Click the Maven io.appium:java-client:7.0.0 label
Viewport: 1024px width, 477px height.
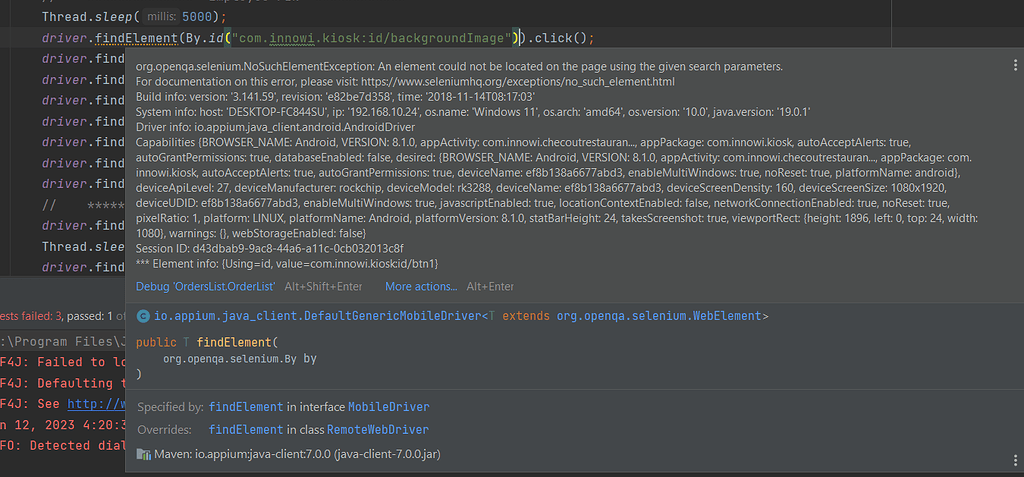click(x=297, y=455)
